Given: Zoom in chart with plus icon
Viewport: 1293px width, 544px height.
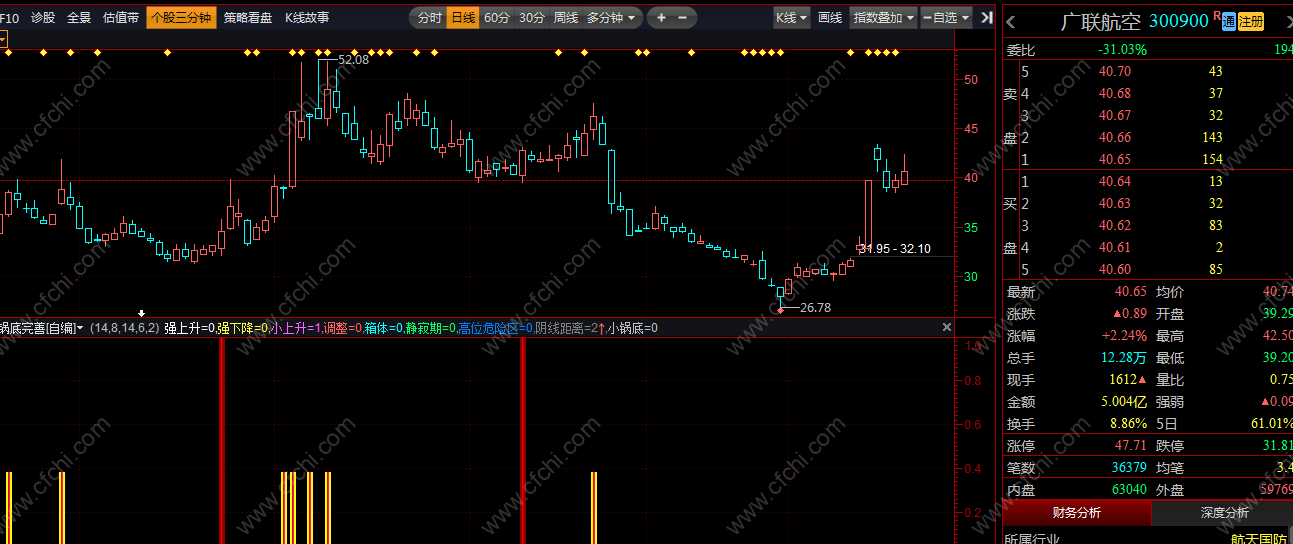Looking at the screenshot, I should pyautogui.click(x=661, y=18).
